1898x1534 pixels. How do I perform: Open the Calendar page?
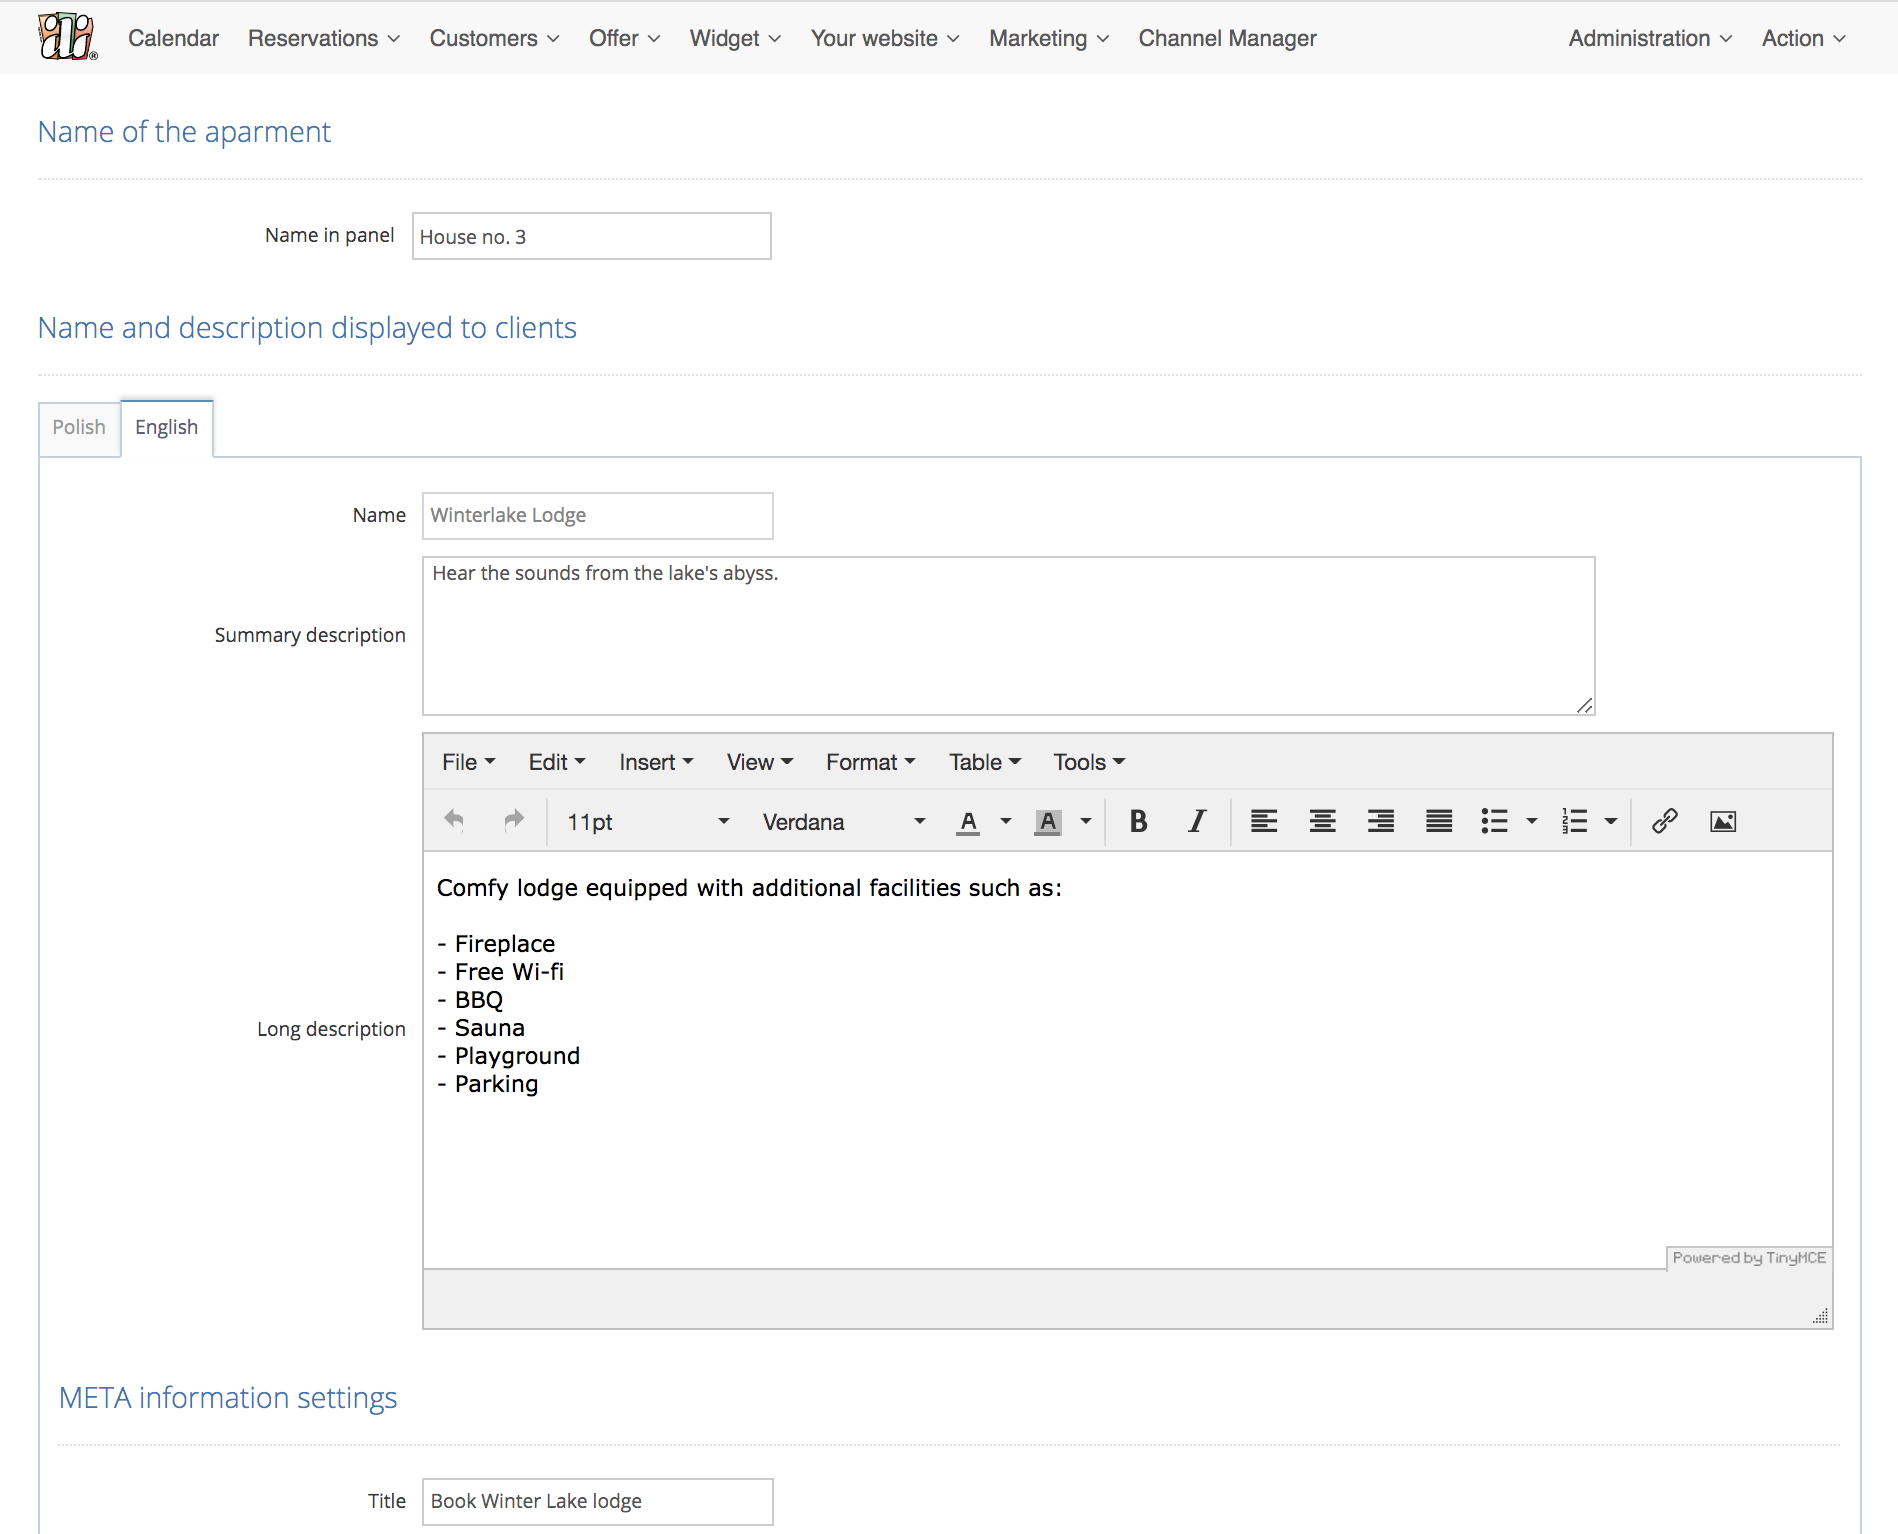[173, 38]
